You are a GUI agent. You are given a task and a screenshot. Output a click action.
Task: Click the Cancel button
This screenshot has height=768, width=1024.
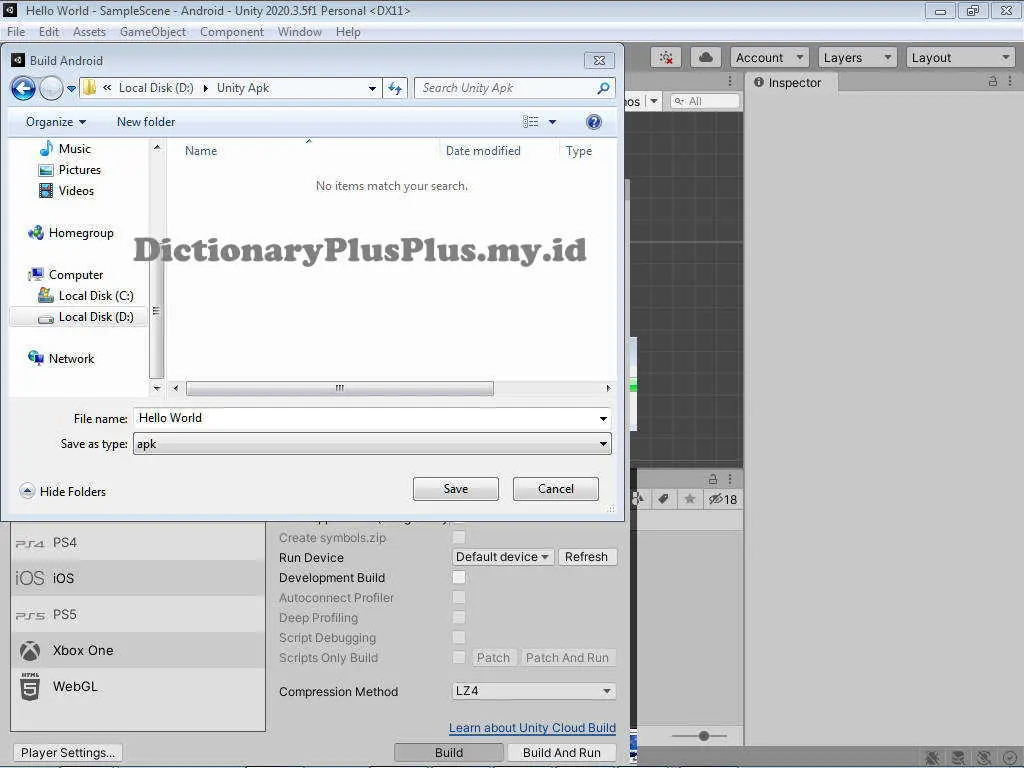coord(556,489)
